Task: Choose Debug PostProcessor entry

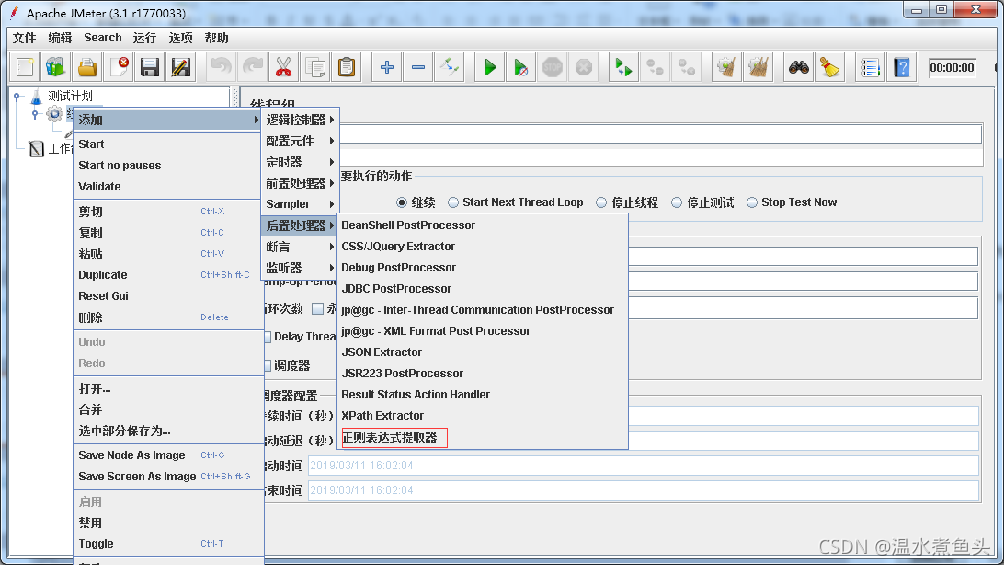Action: pos(483,268)
